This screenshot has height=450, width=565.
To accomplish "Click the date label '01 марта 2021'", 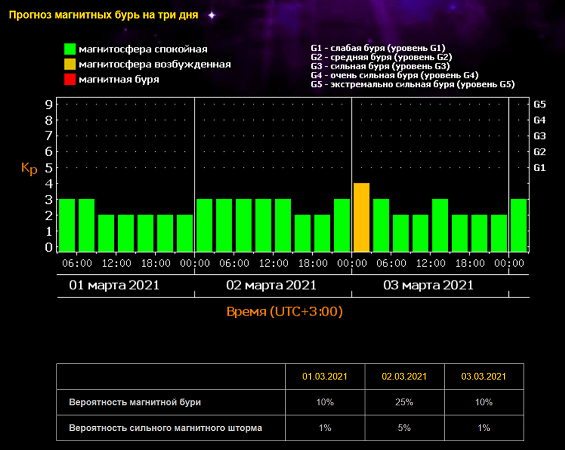I will pos(114,285).
